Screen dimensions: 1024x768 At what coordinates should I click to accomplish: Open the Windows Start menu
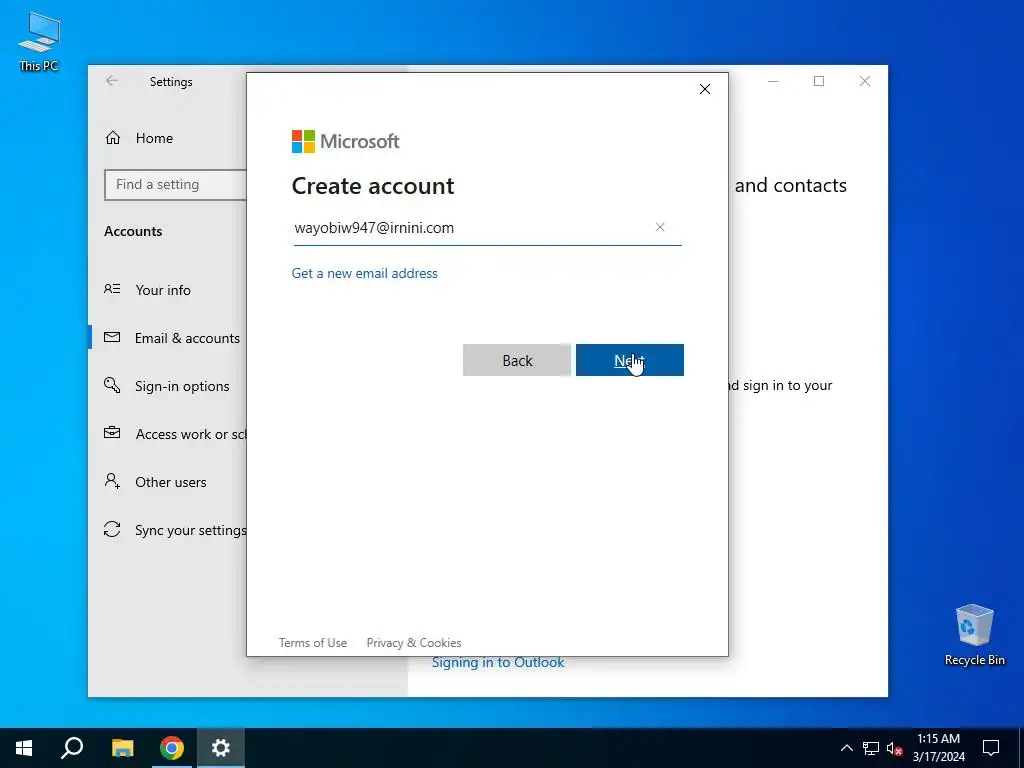(24, 748)
